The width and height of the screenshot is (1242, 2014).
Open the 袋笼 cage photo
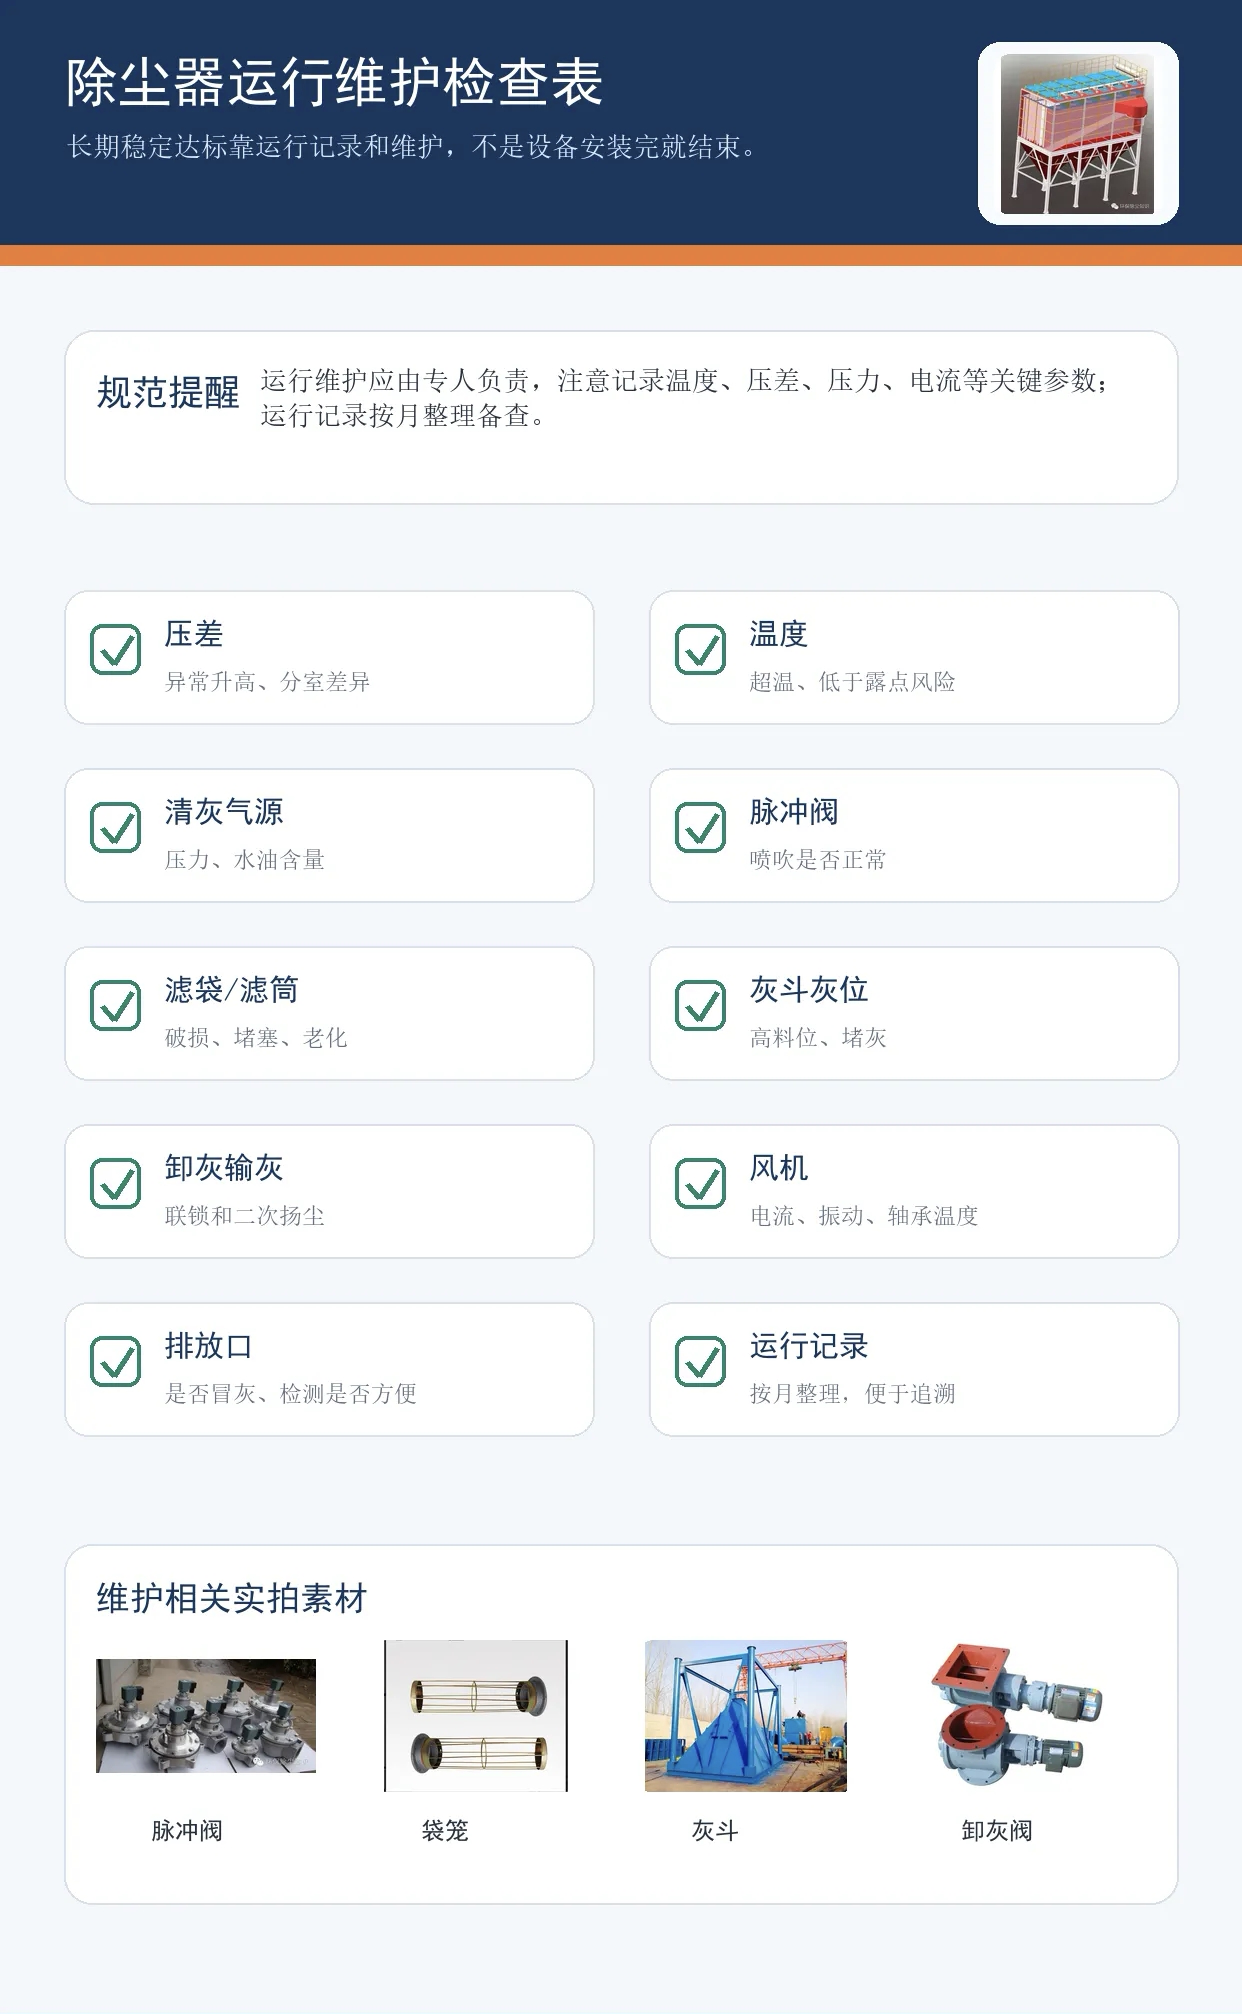click(x=476, y=1716)
